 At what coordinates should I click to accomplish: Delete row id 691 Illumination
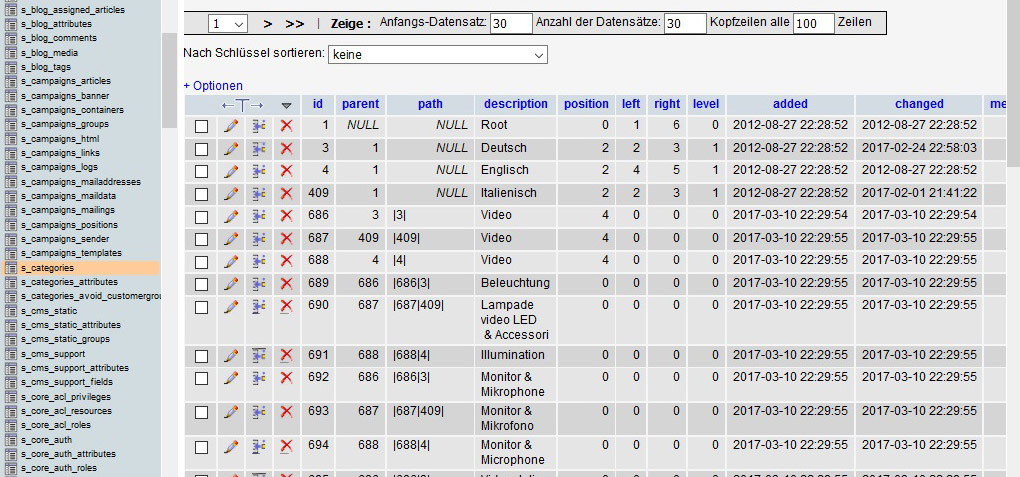pos(286,355)
